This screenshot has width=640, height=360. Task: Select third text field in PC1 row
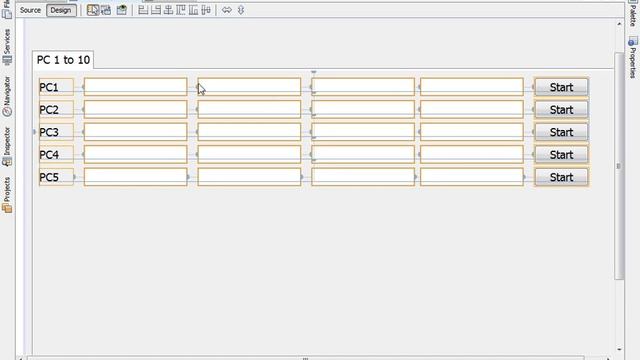(x=363, y=87)
